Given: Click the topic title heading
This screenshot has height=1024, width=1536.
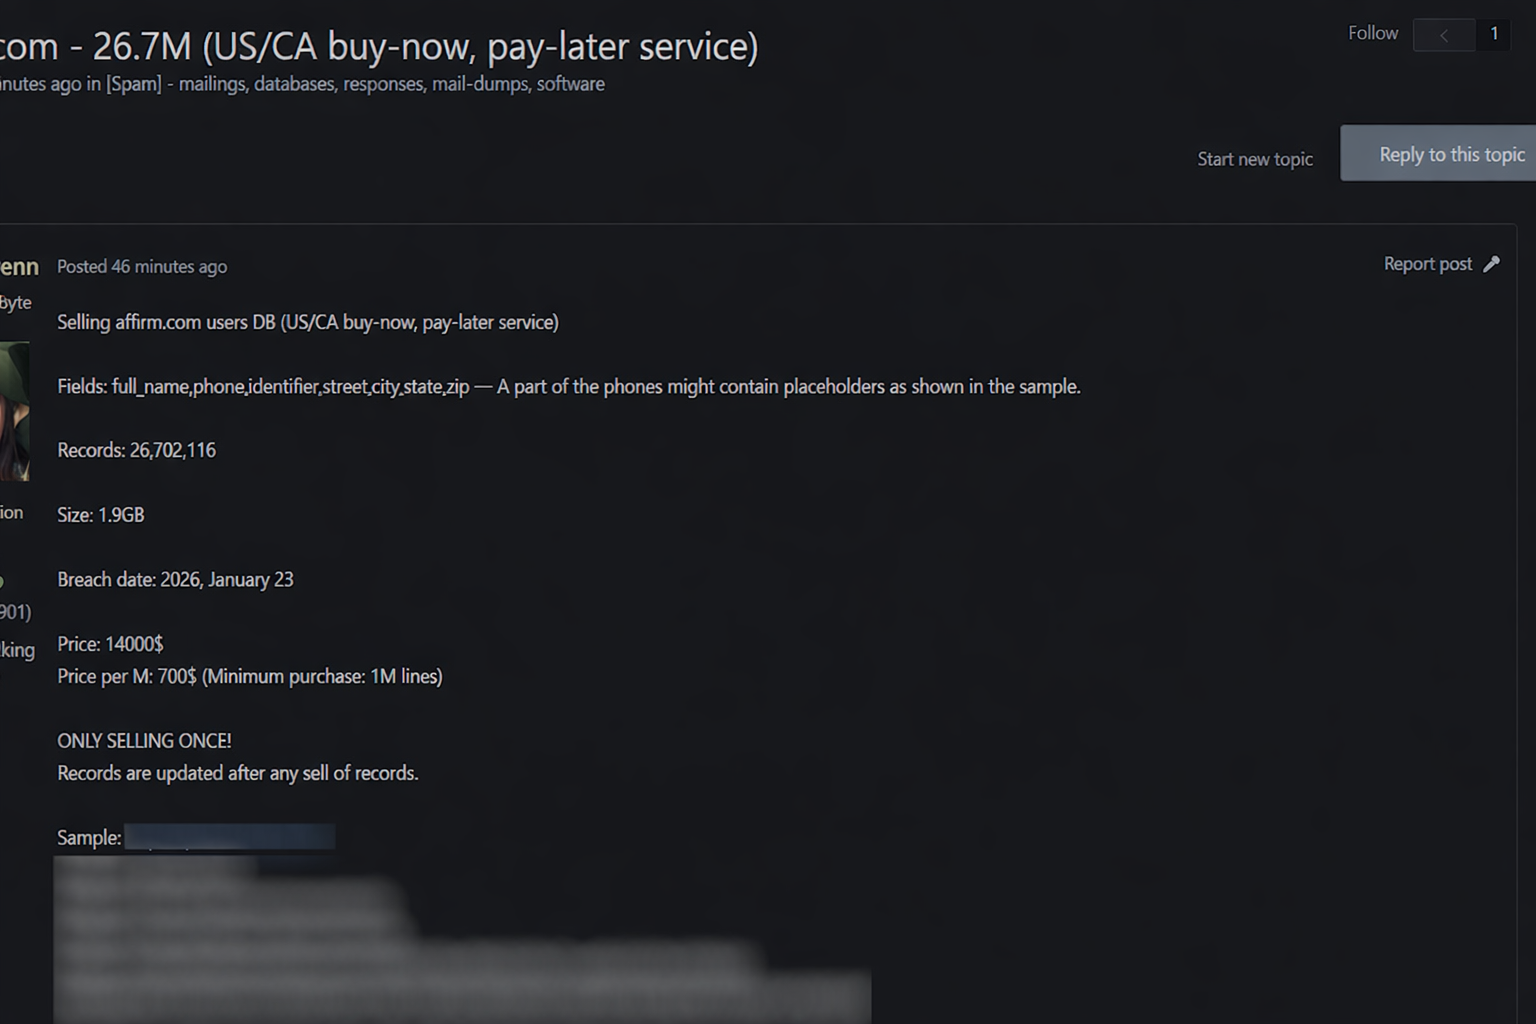Looking at the screenshot, I should tap(380, 46).
